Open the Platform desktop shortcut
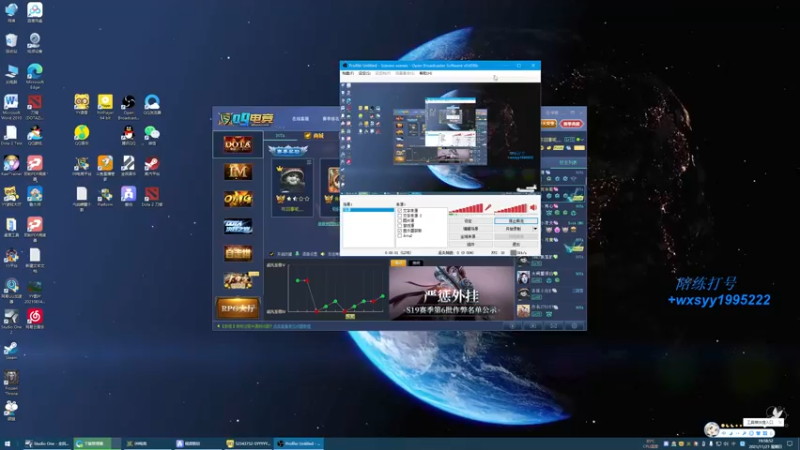The height and width of the screenshot is (450, 800). [105, 196]
